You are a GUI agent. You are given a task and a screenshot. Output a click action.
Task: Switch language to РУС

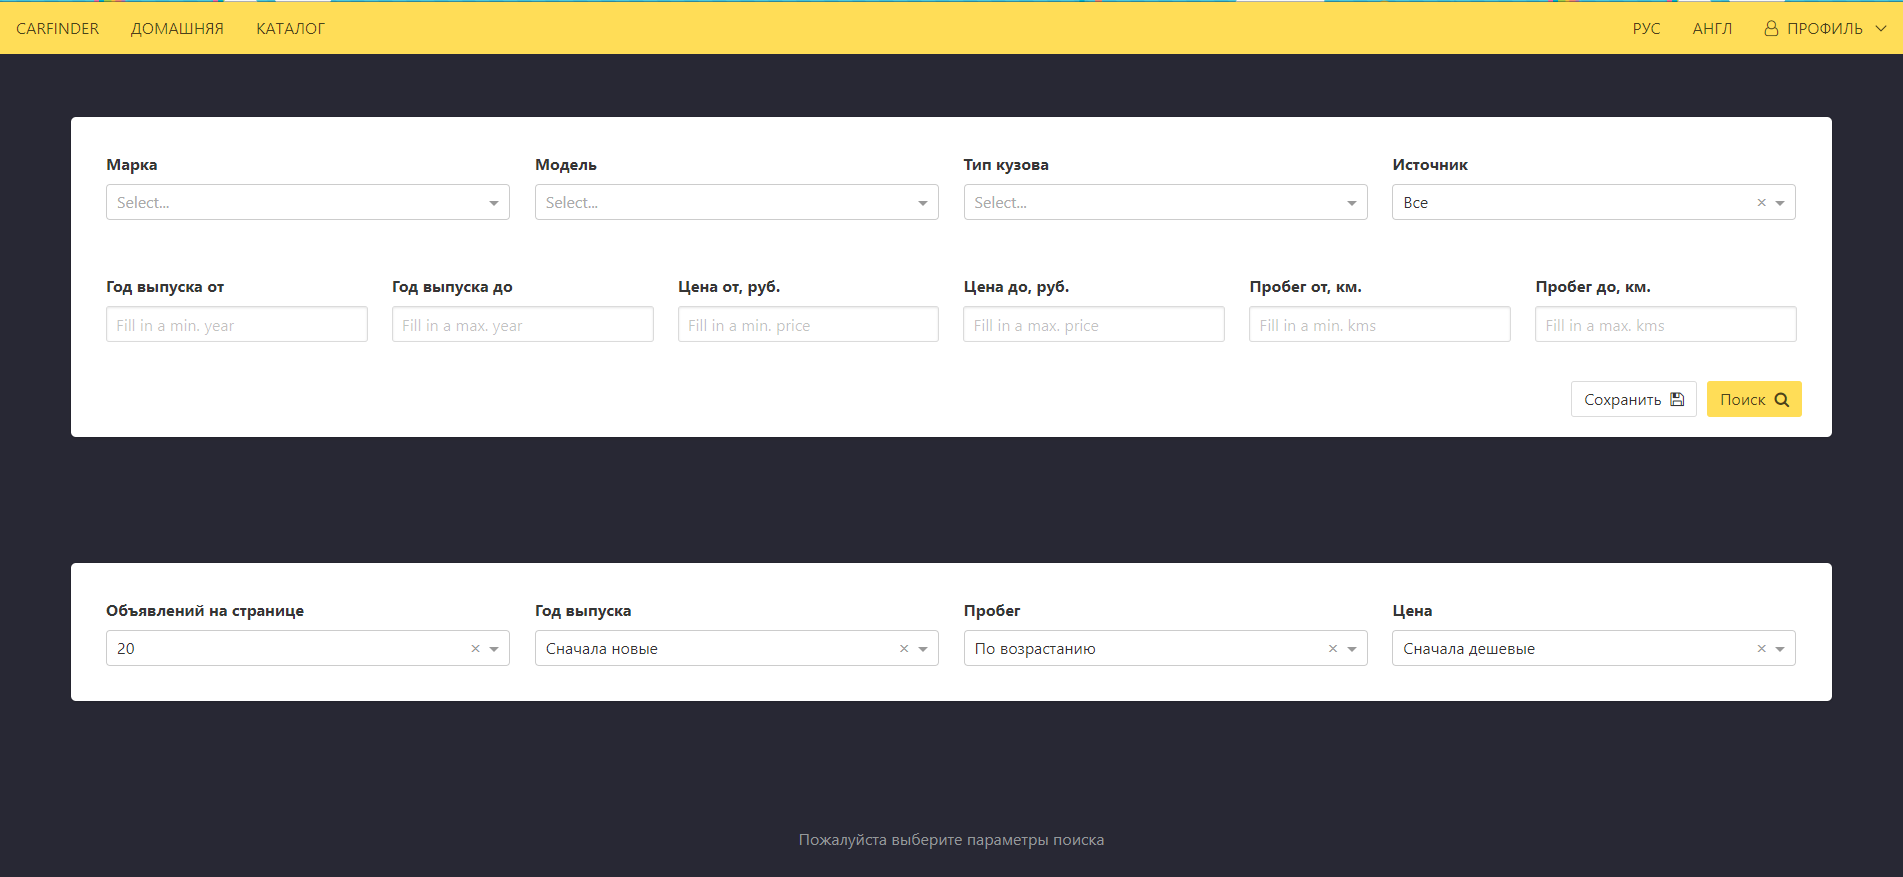coord(1646,29)
